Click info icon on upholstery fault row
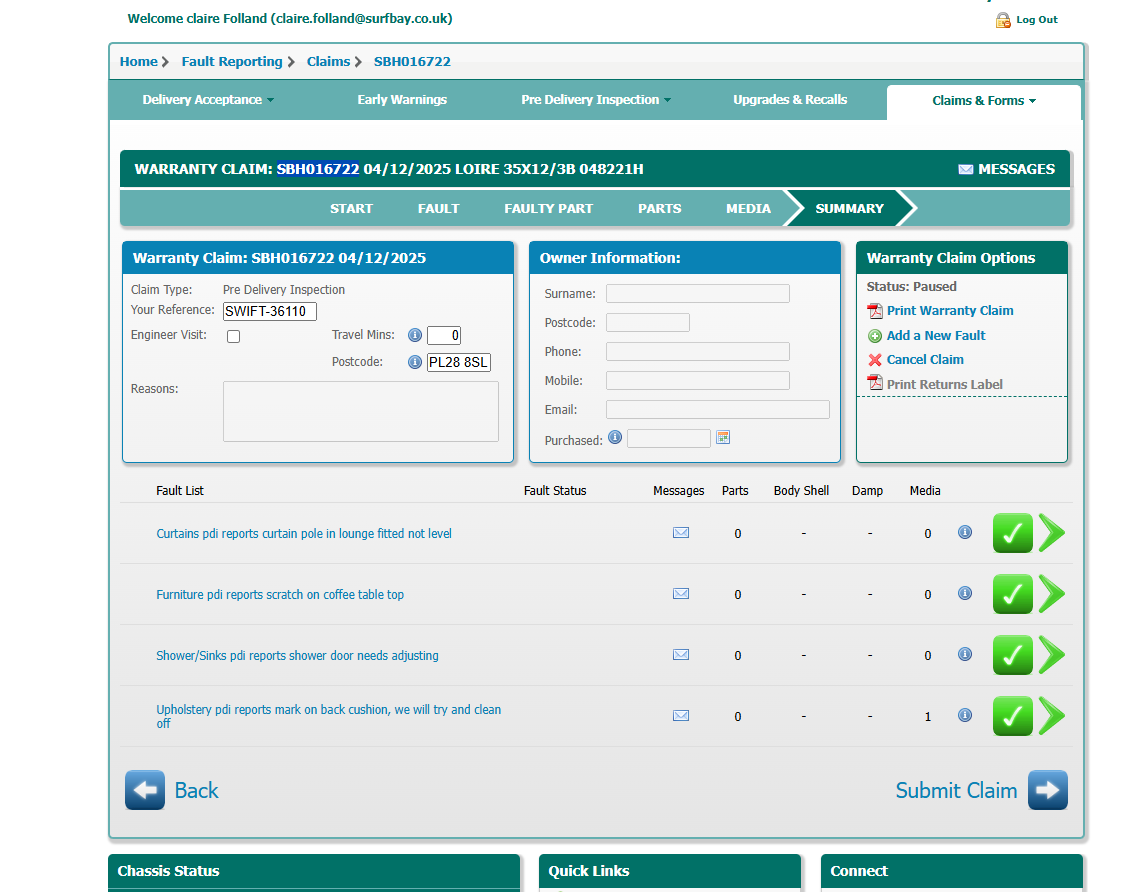Image resolution: width=1146 pixels, height=892 pixels. (x=965, y=716)
